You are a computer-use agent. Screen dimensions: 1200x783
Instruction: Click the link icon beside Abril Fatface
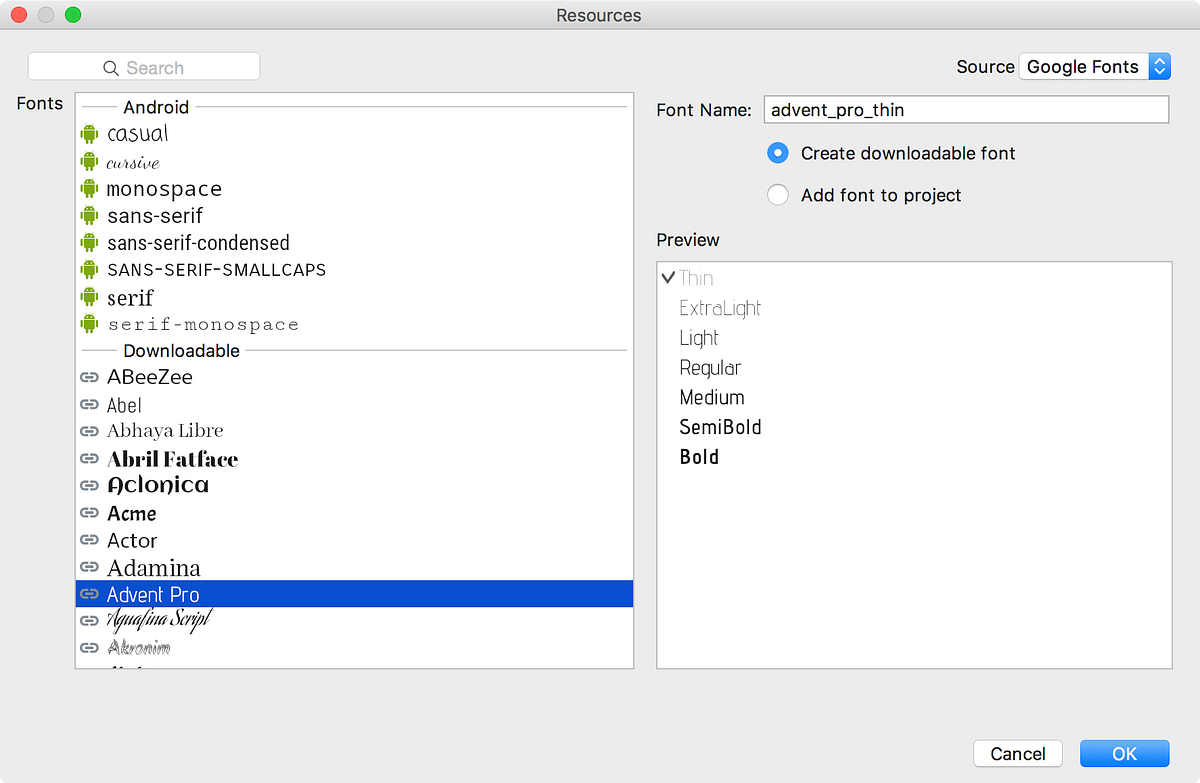[x=90, y=459]
